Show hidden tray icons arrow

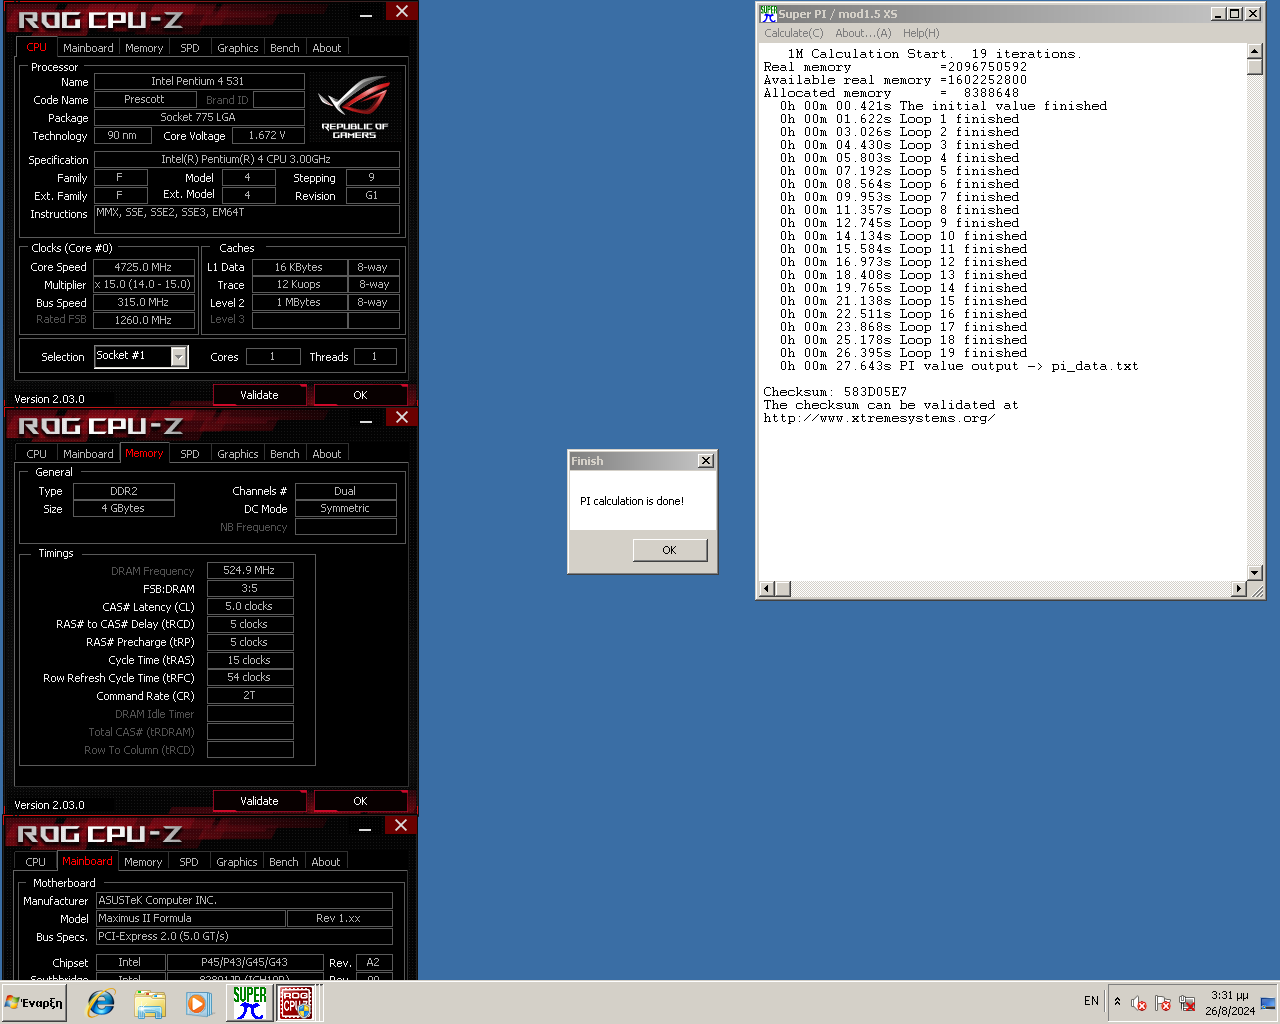click(1117, 1002)
